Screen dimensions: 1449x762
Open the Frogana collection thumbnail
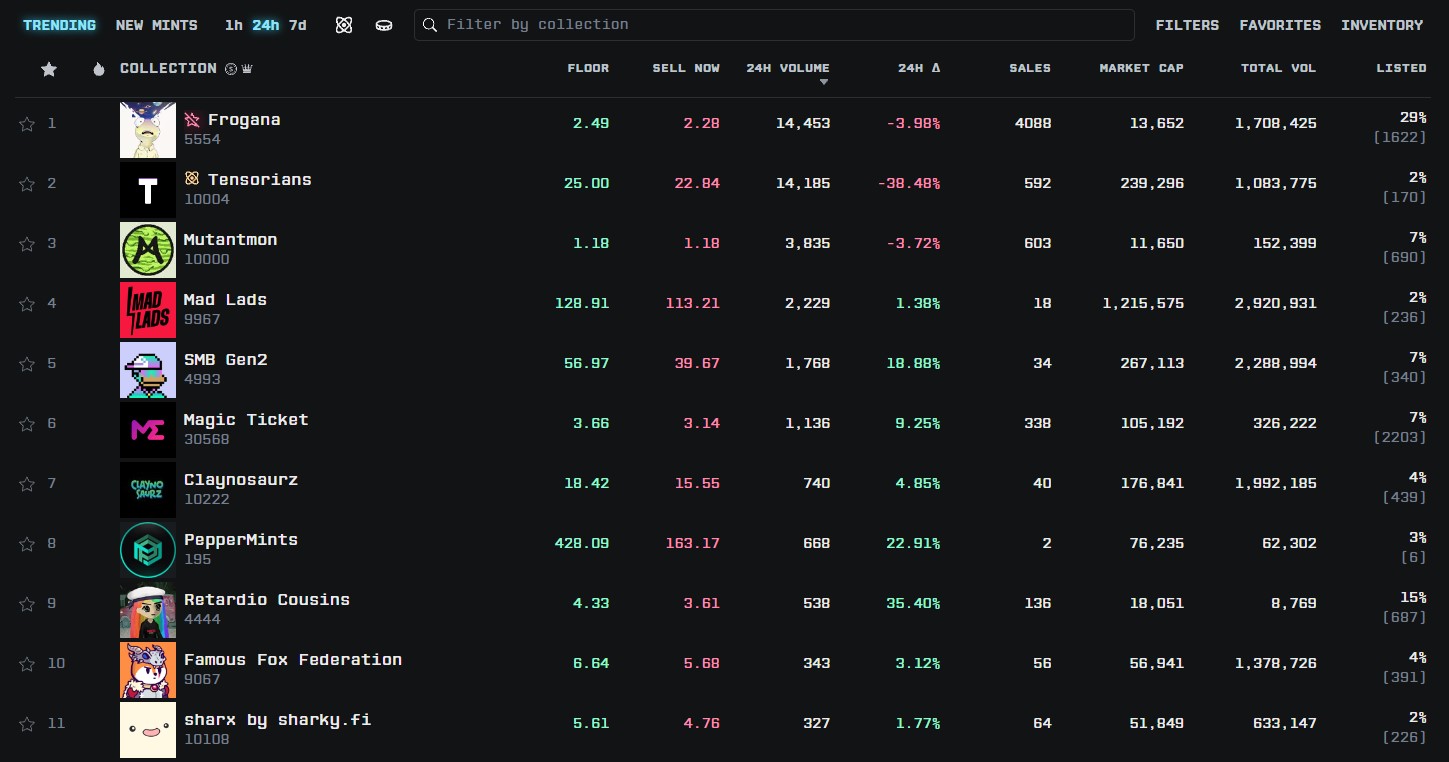click(x=148, y=130)
